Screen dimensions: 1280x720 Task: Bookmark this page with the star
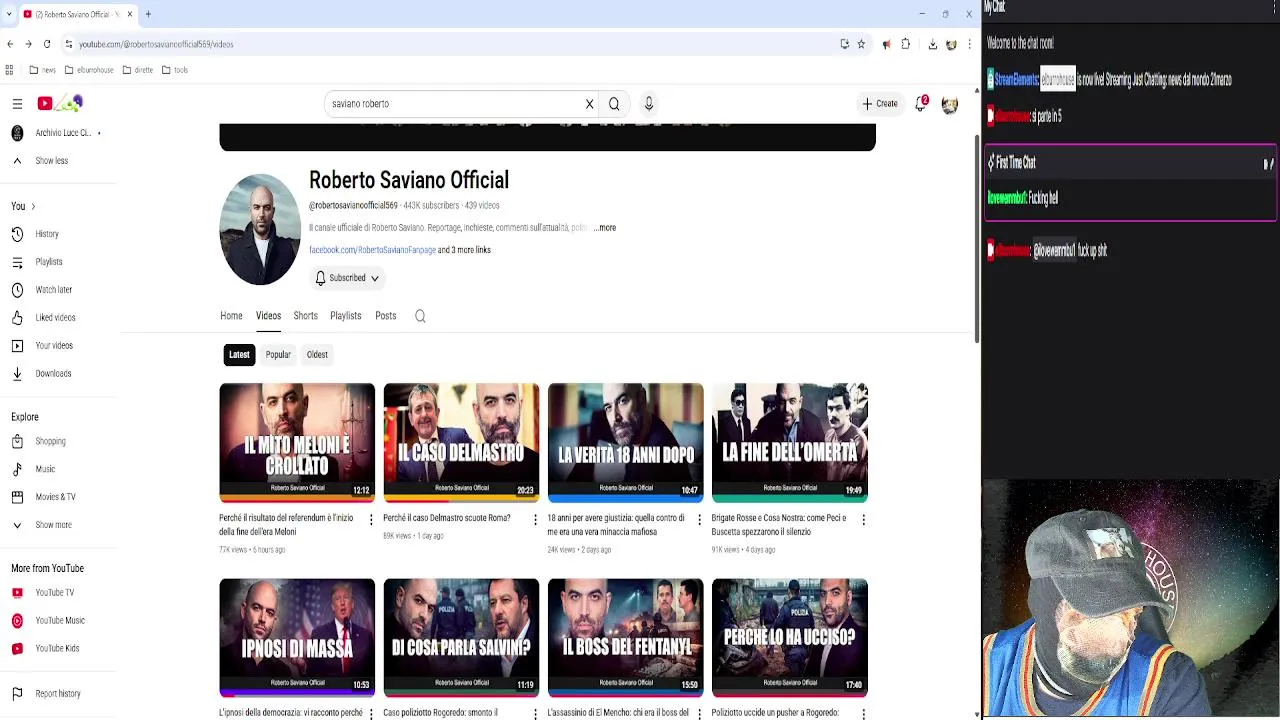tap(861, 44)
